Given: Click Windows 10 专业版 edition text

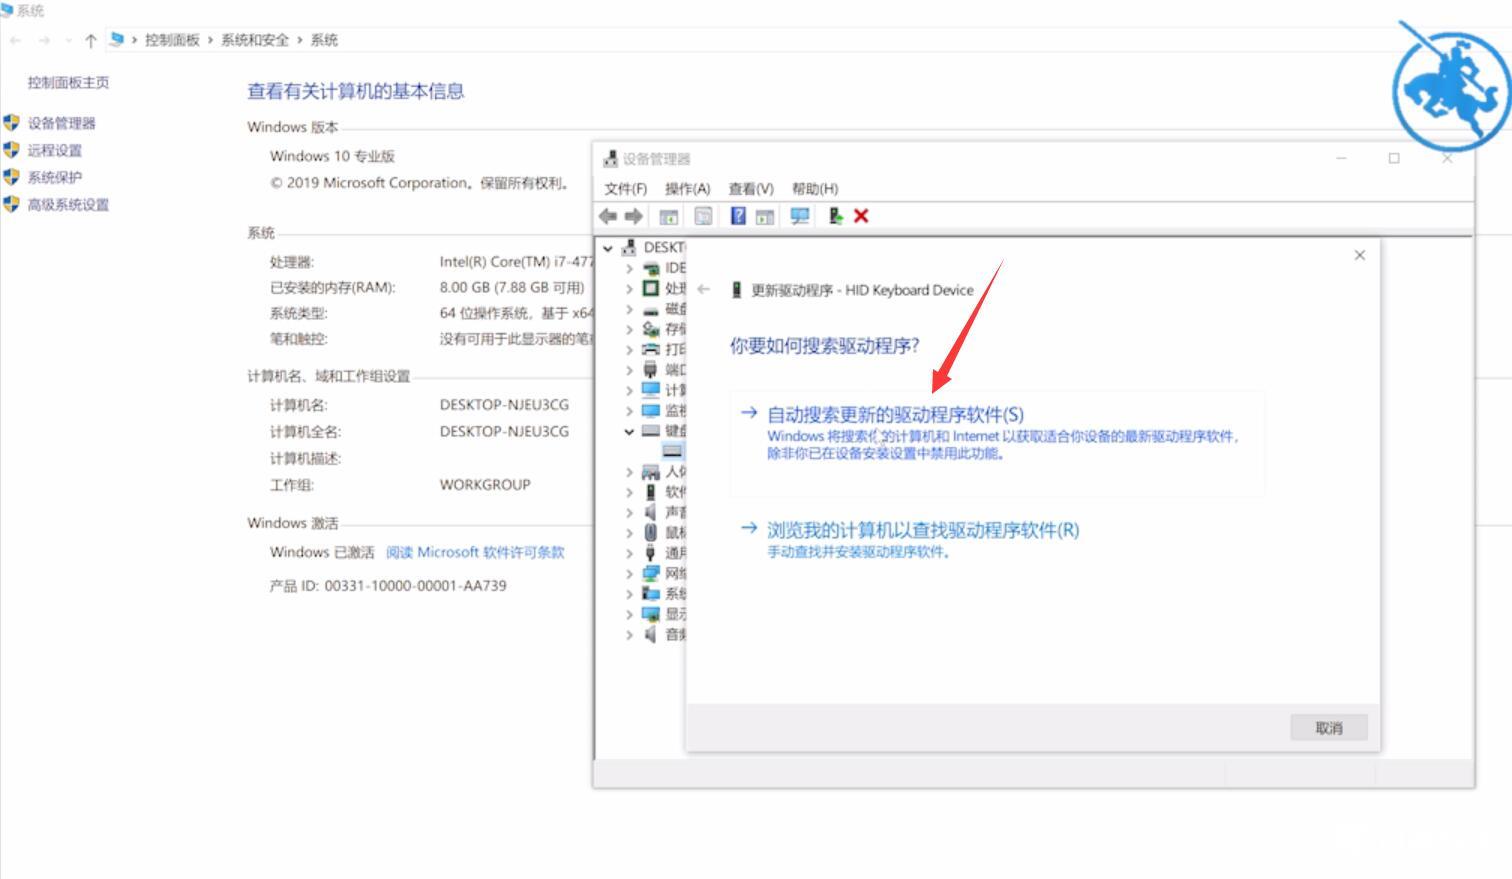Looking at the screenshot, I should coord(332,156).
